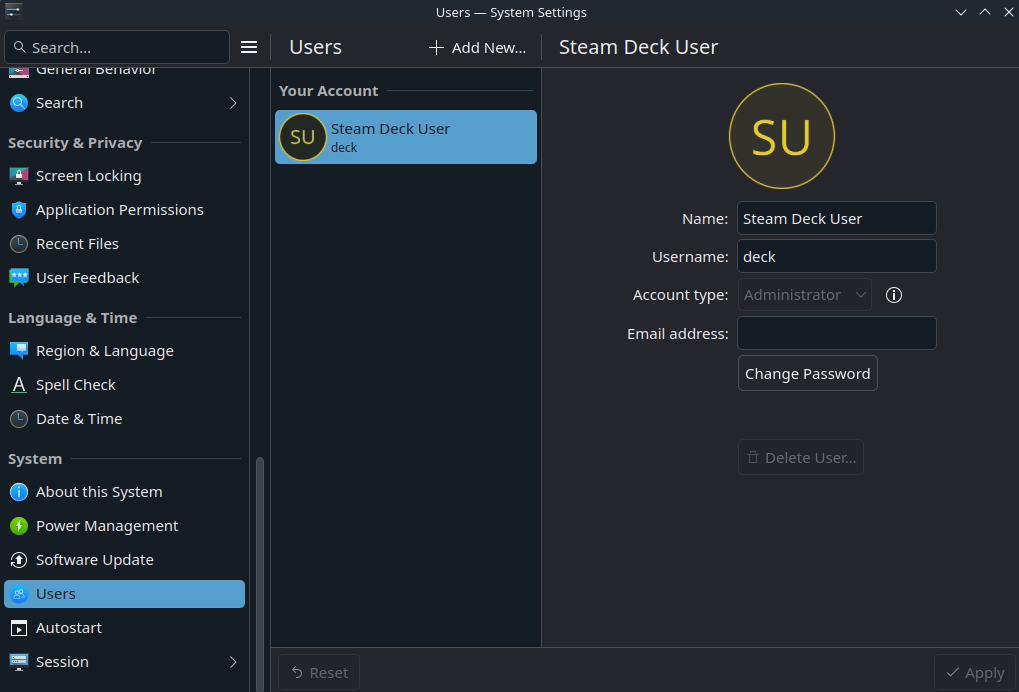1019x692 pixels.
Task: Open Application Permissions page
Action: click(x=124, y=210)
